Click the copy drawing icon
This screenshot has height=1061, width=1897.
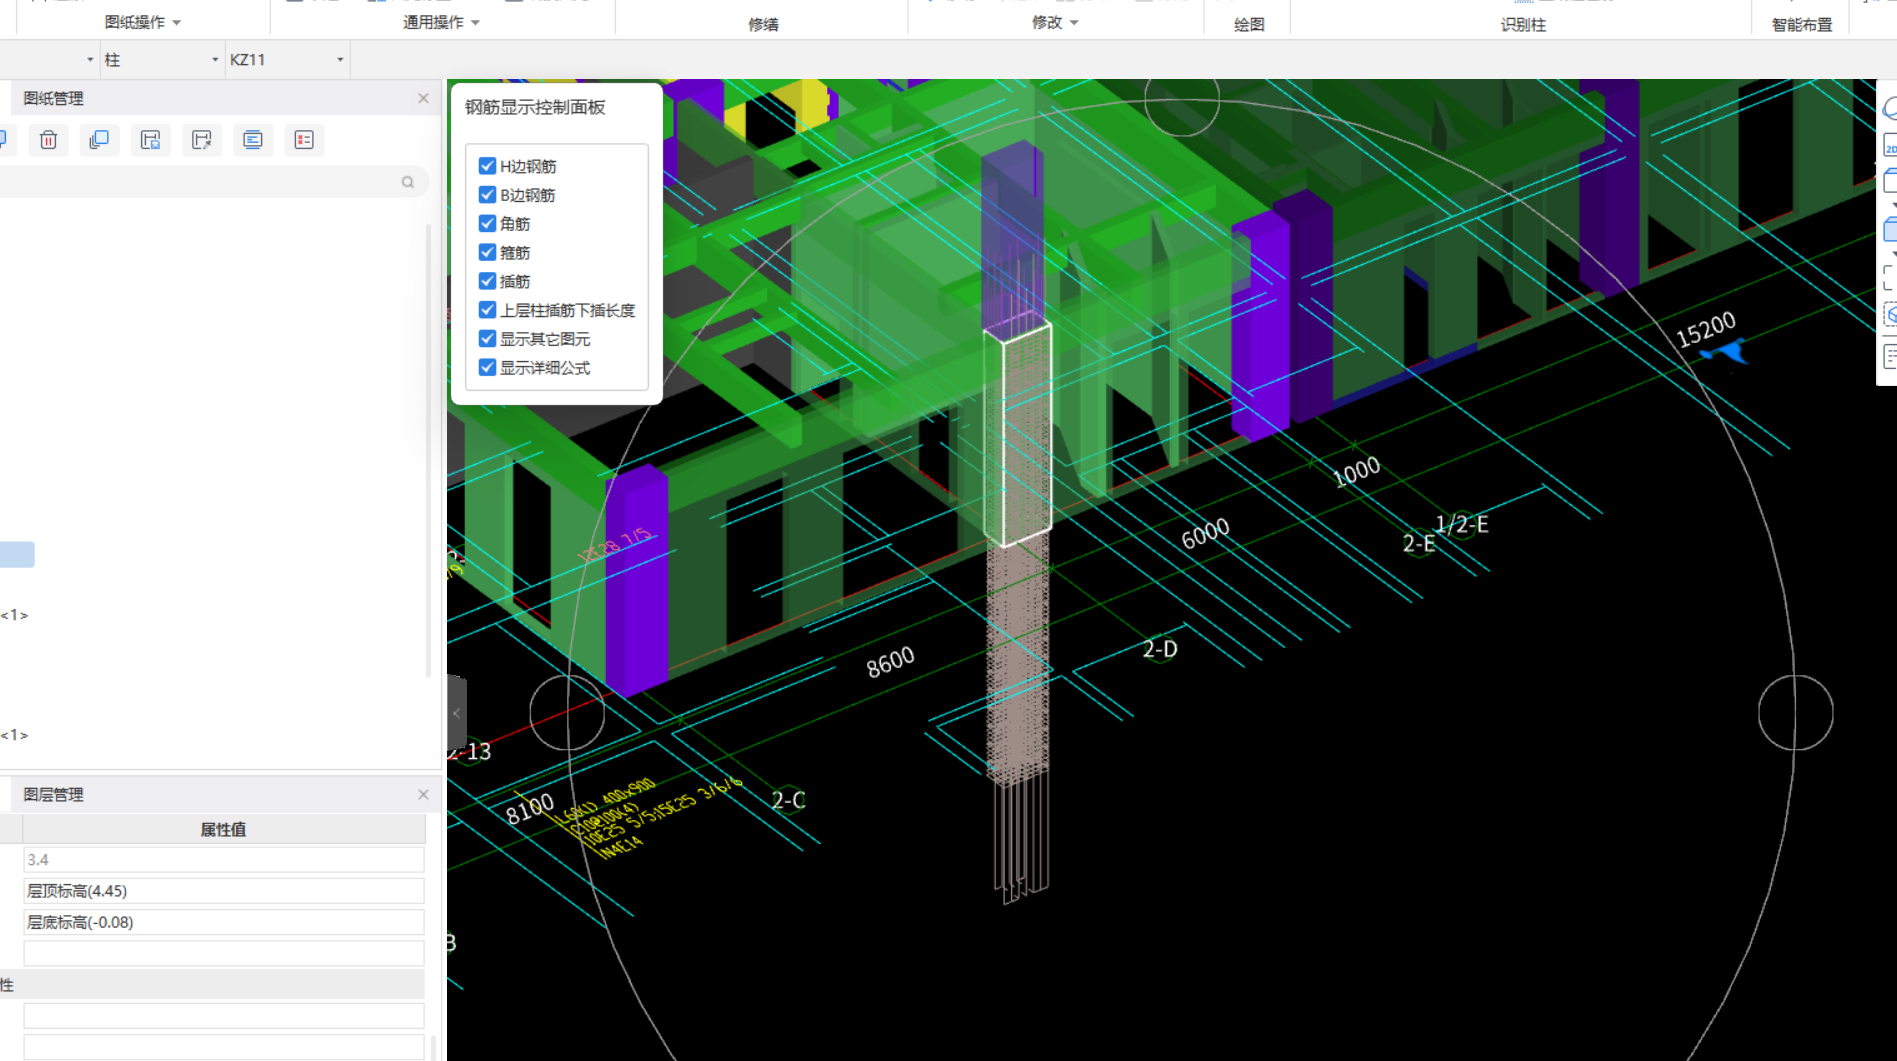point(99,140)
